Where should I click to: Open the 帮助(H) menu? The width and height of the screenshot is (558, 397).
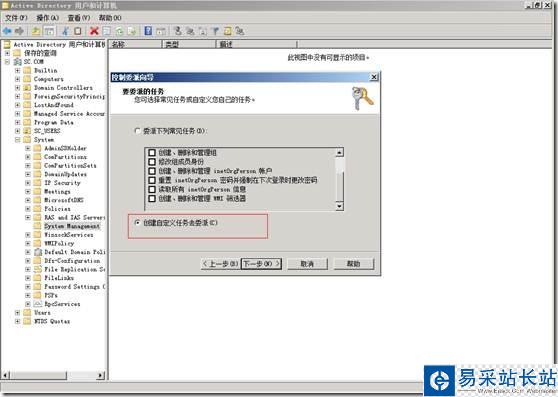tap(110, 18)
